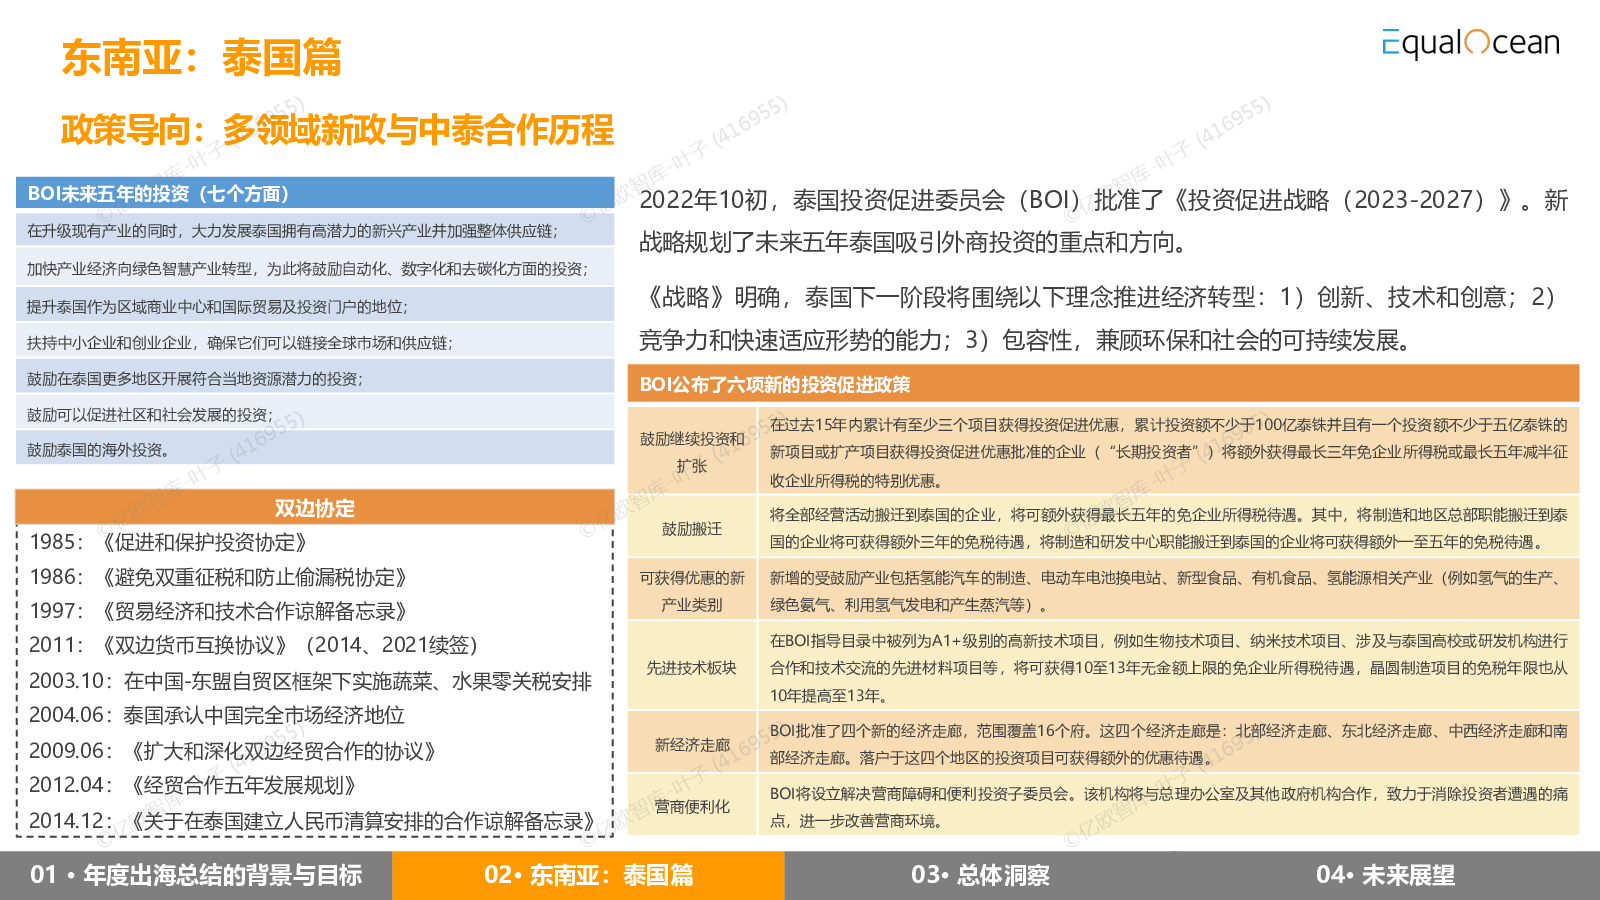
Task: Select row 加快产业经济向绿色智慧产业转型
Action: click(x=315, y=268)
